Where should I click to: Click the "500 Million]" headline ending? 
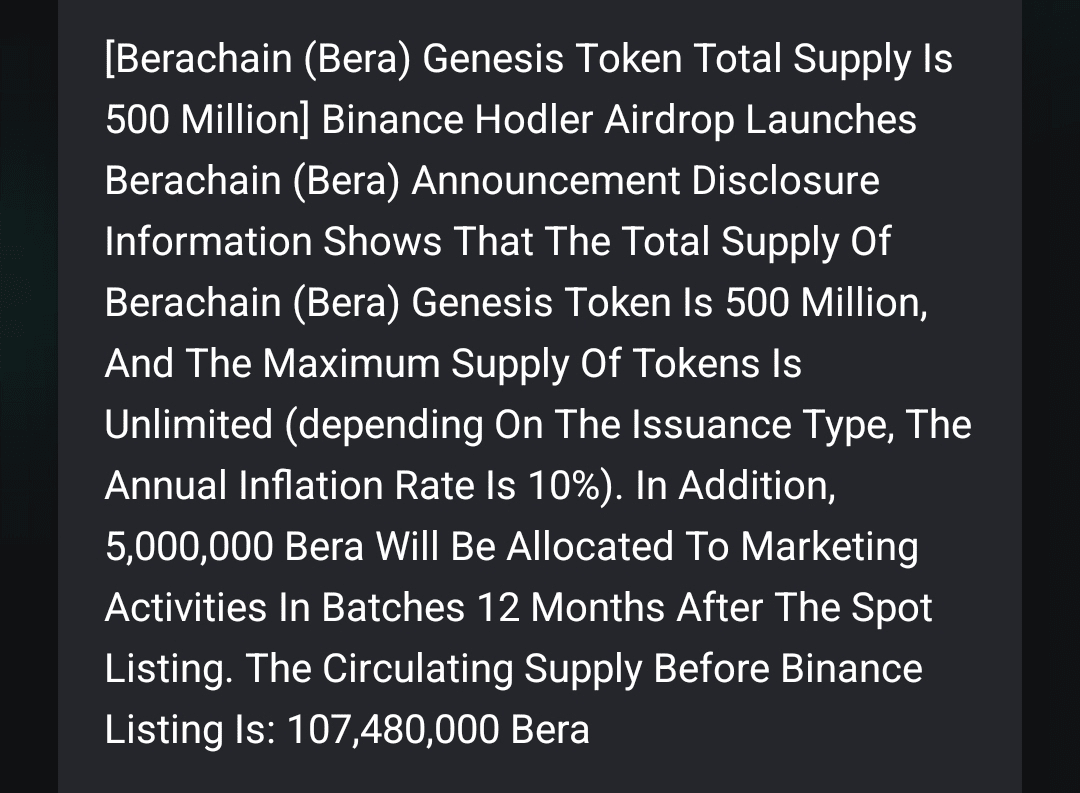point(208,121)
